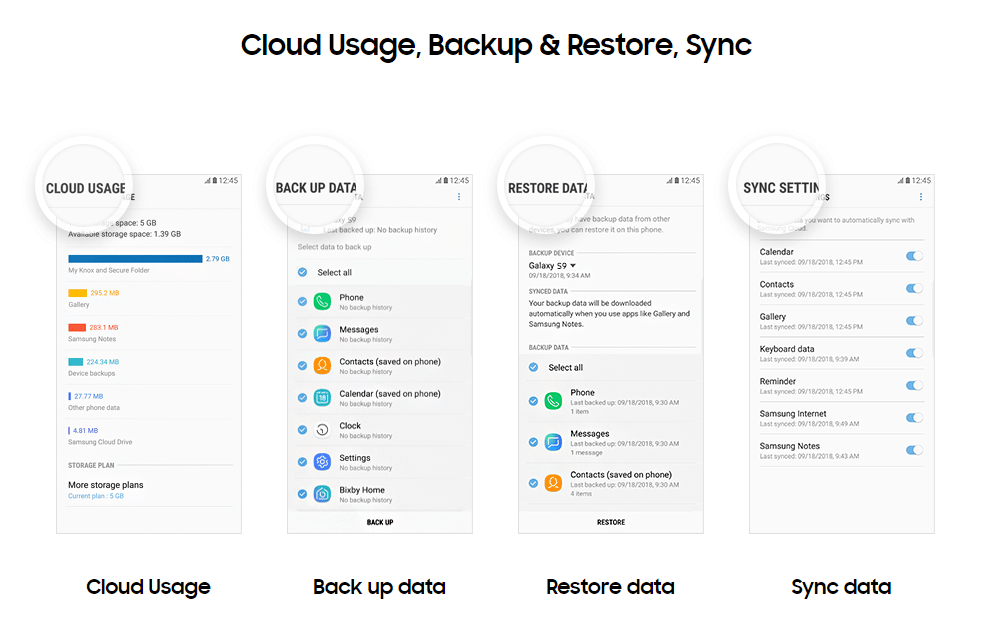Tap the Bixby Home icon in Back up data
Screen dimensions: 990x623
[322, 494]
